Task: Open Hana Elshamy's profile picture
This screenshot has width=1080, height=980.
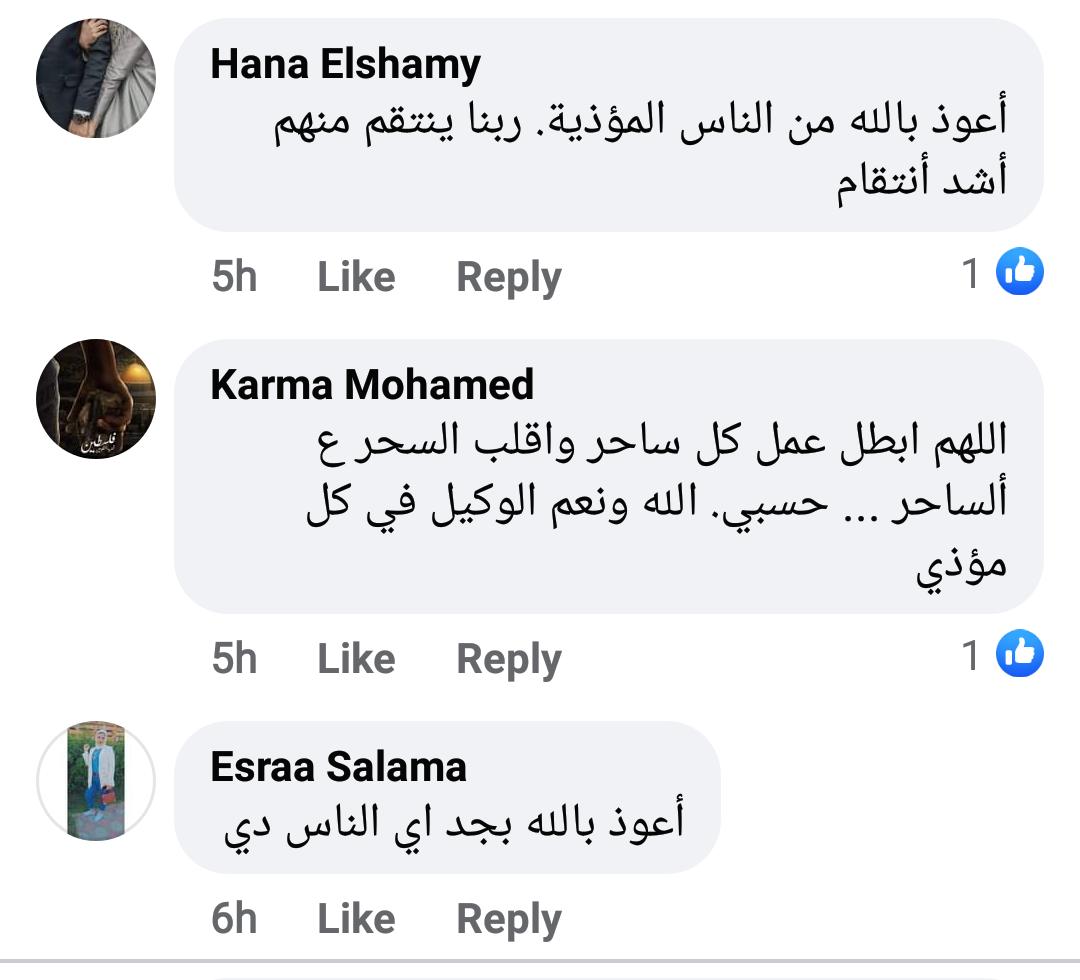Action: click(96, 78)
